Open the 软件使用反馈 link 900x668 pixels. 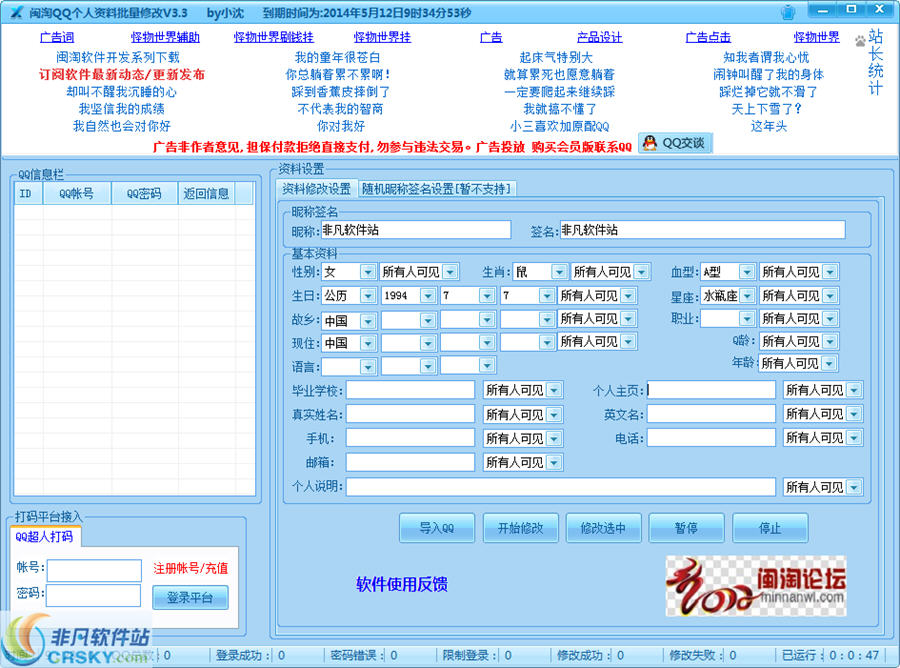tap(401, 584)
